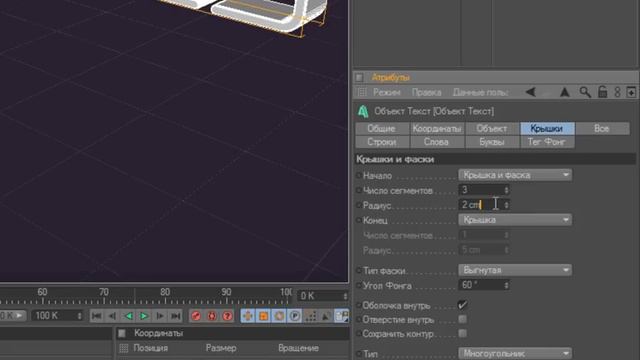Select the Крышки tab
The height and width of the screenshot is (360, 640).
pos(547,129)
